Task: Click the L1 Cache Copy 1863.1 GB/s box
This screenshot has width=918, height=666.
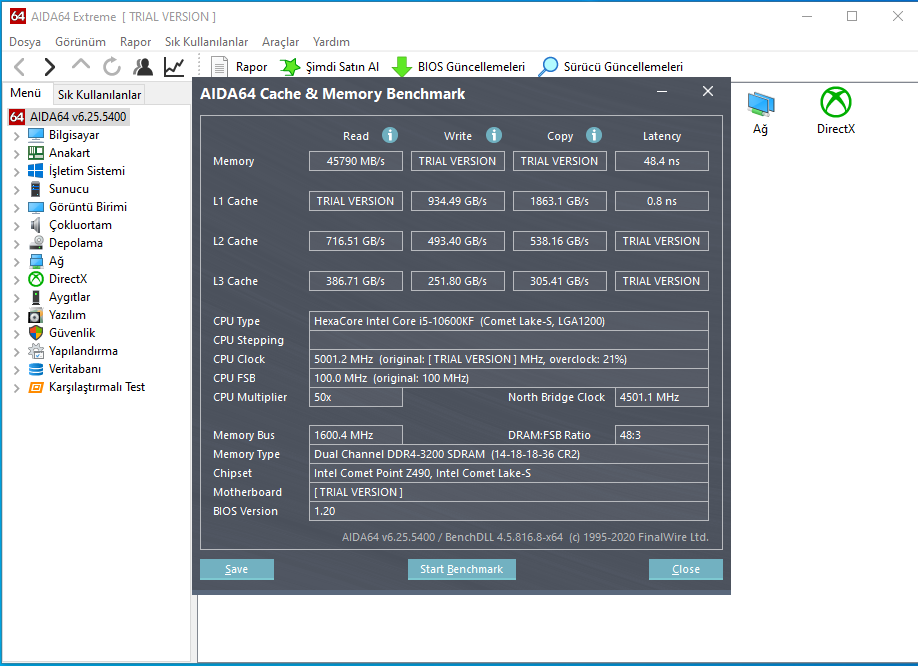Action: pyautogui.click(x=560, y=201)
